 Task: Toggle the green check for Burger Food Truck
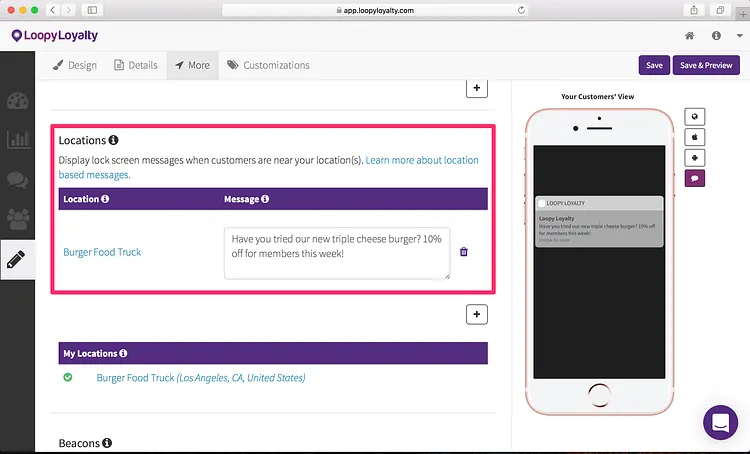pos(68,377)
